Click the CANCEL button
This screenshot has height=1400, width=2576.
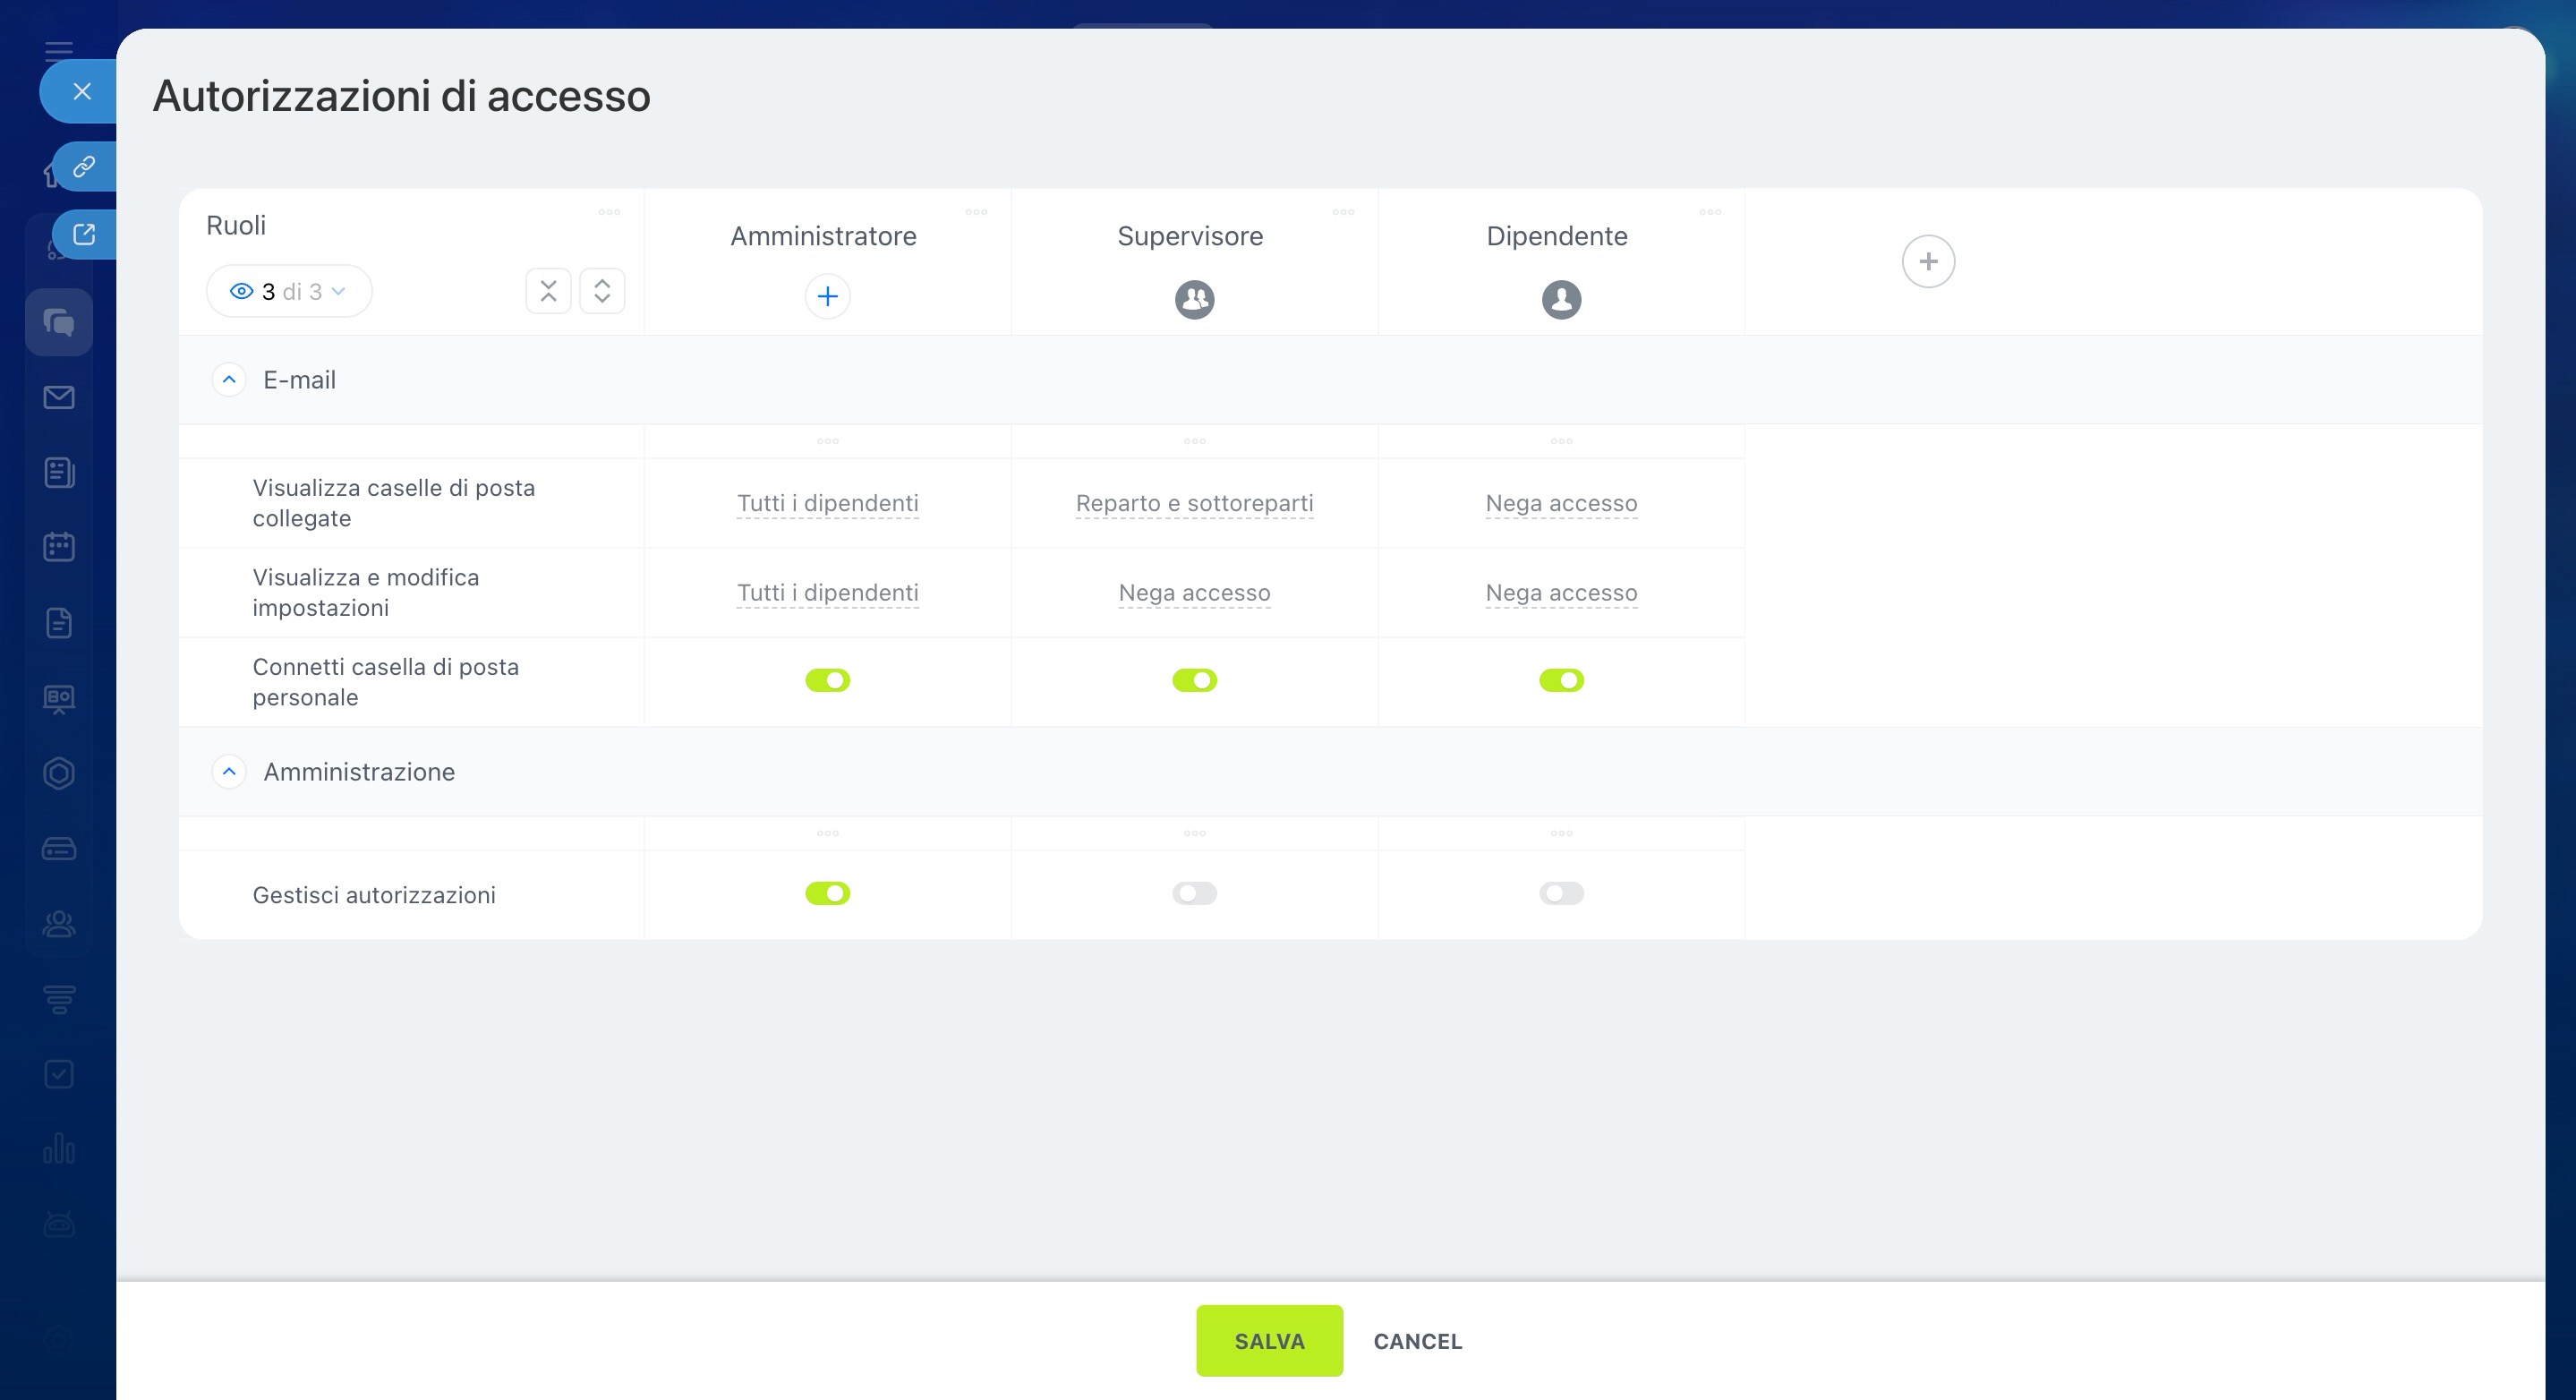pyautogui.click(x=1417, y=1341)
